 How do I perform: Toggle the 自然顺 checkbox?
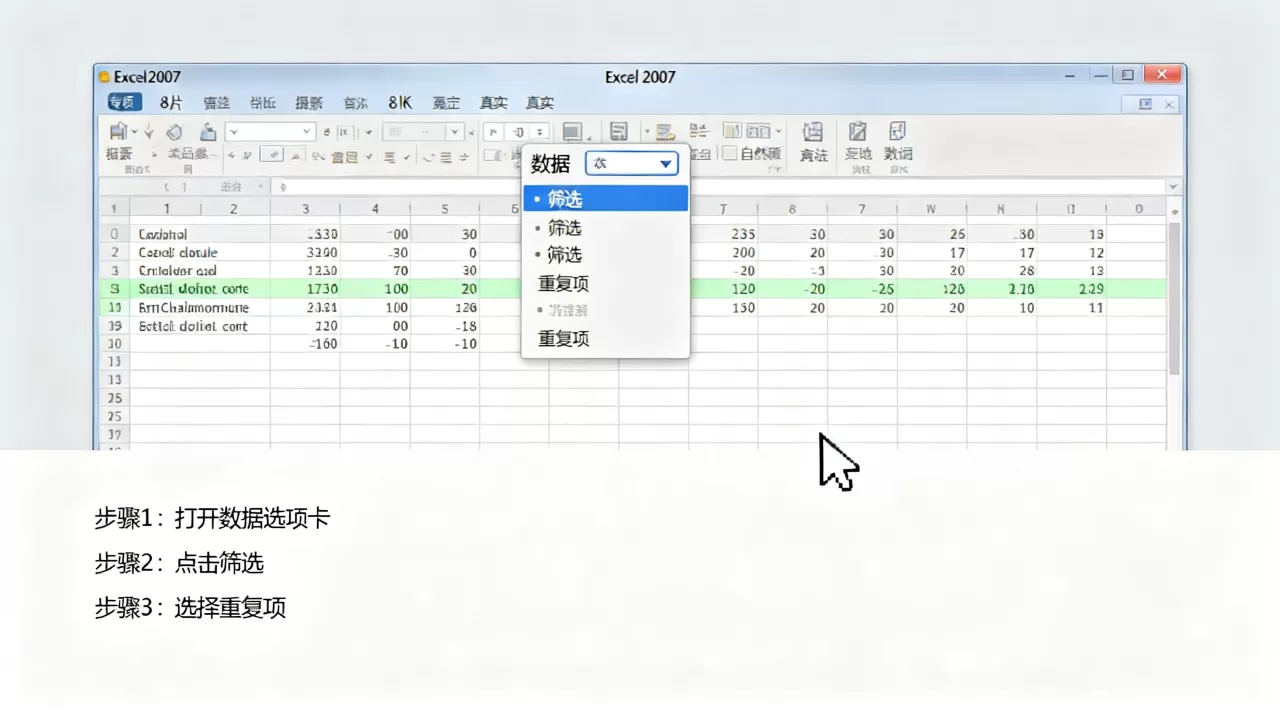pyautogui.click(x=730, y=153)
